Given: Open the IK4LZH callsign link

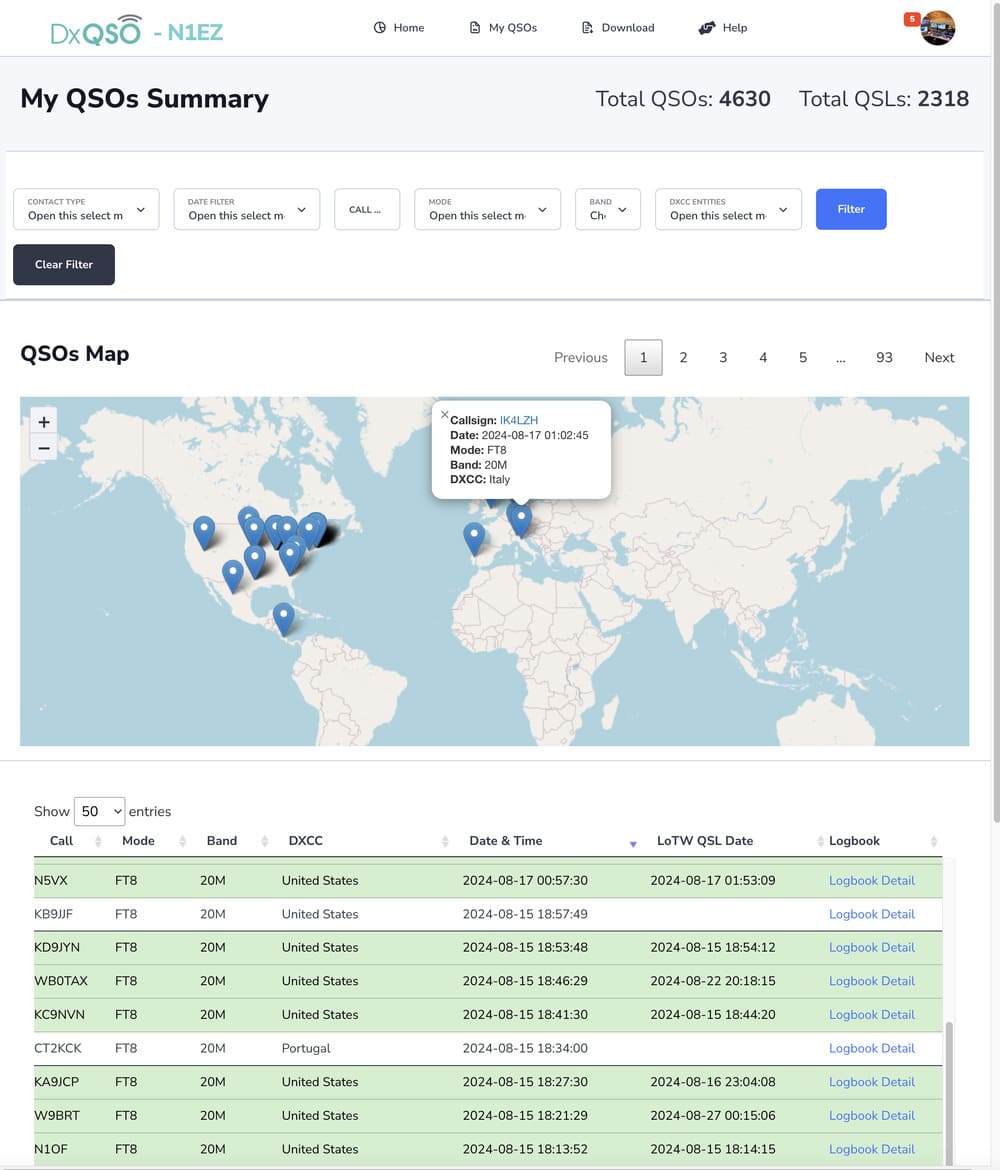Looking at the screenshot, I should (x=519, y=420).
